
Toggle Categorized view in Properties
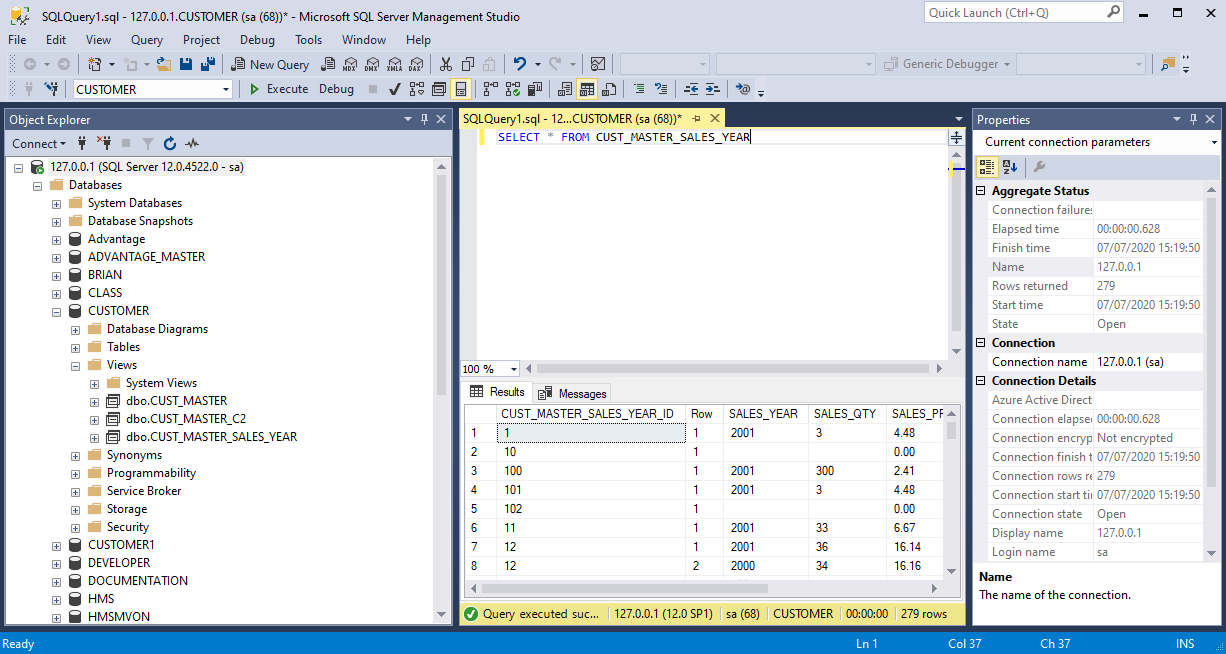[x=987, y=167]
